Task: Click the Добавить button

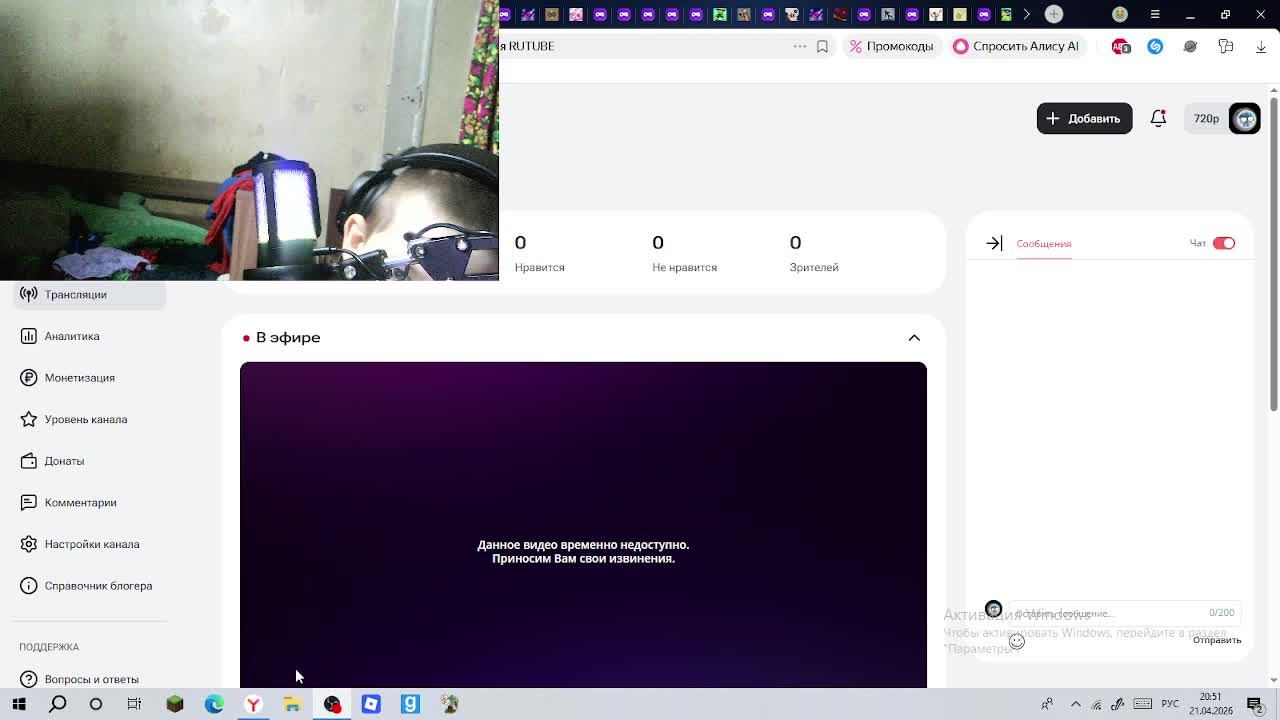Action: (1084, 118)
